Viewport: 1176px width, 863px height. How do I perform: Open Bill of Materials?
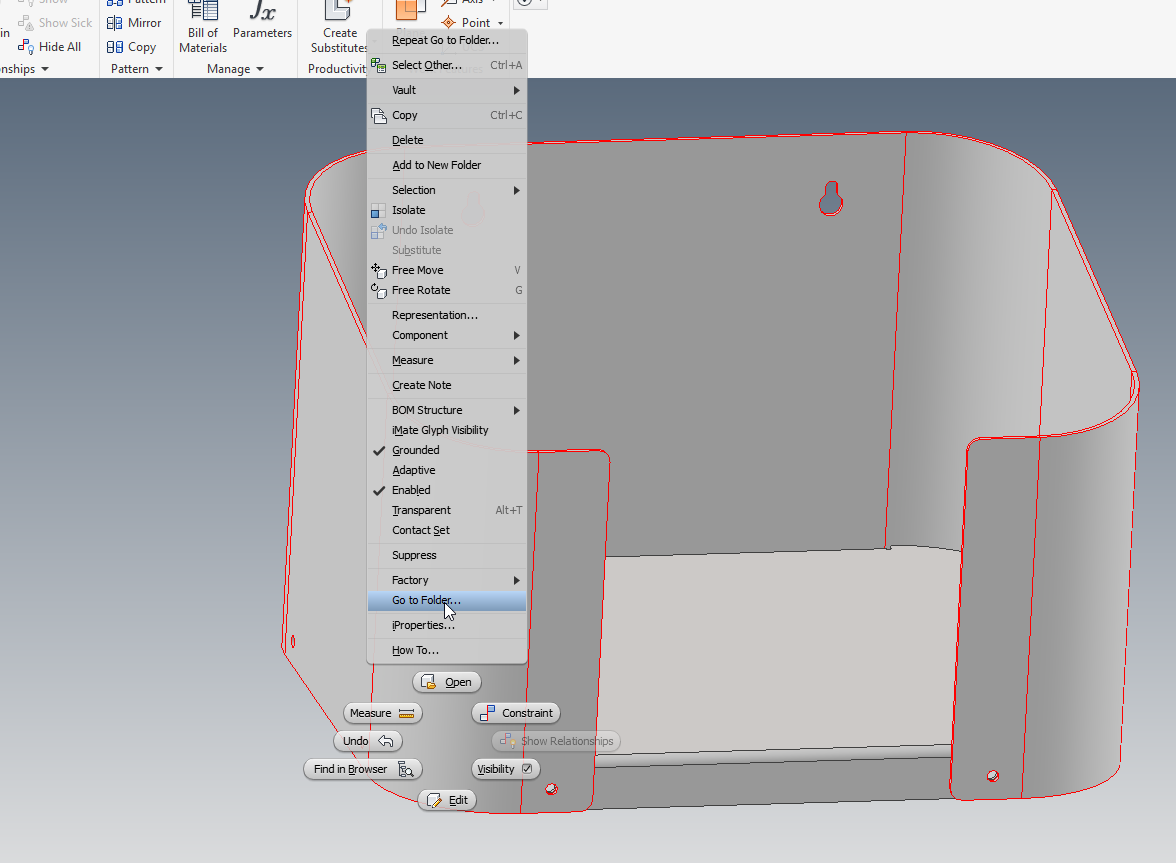pyautogui.click(x=202, y=28)
